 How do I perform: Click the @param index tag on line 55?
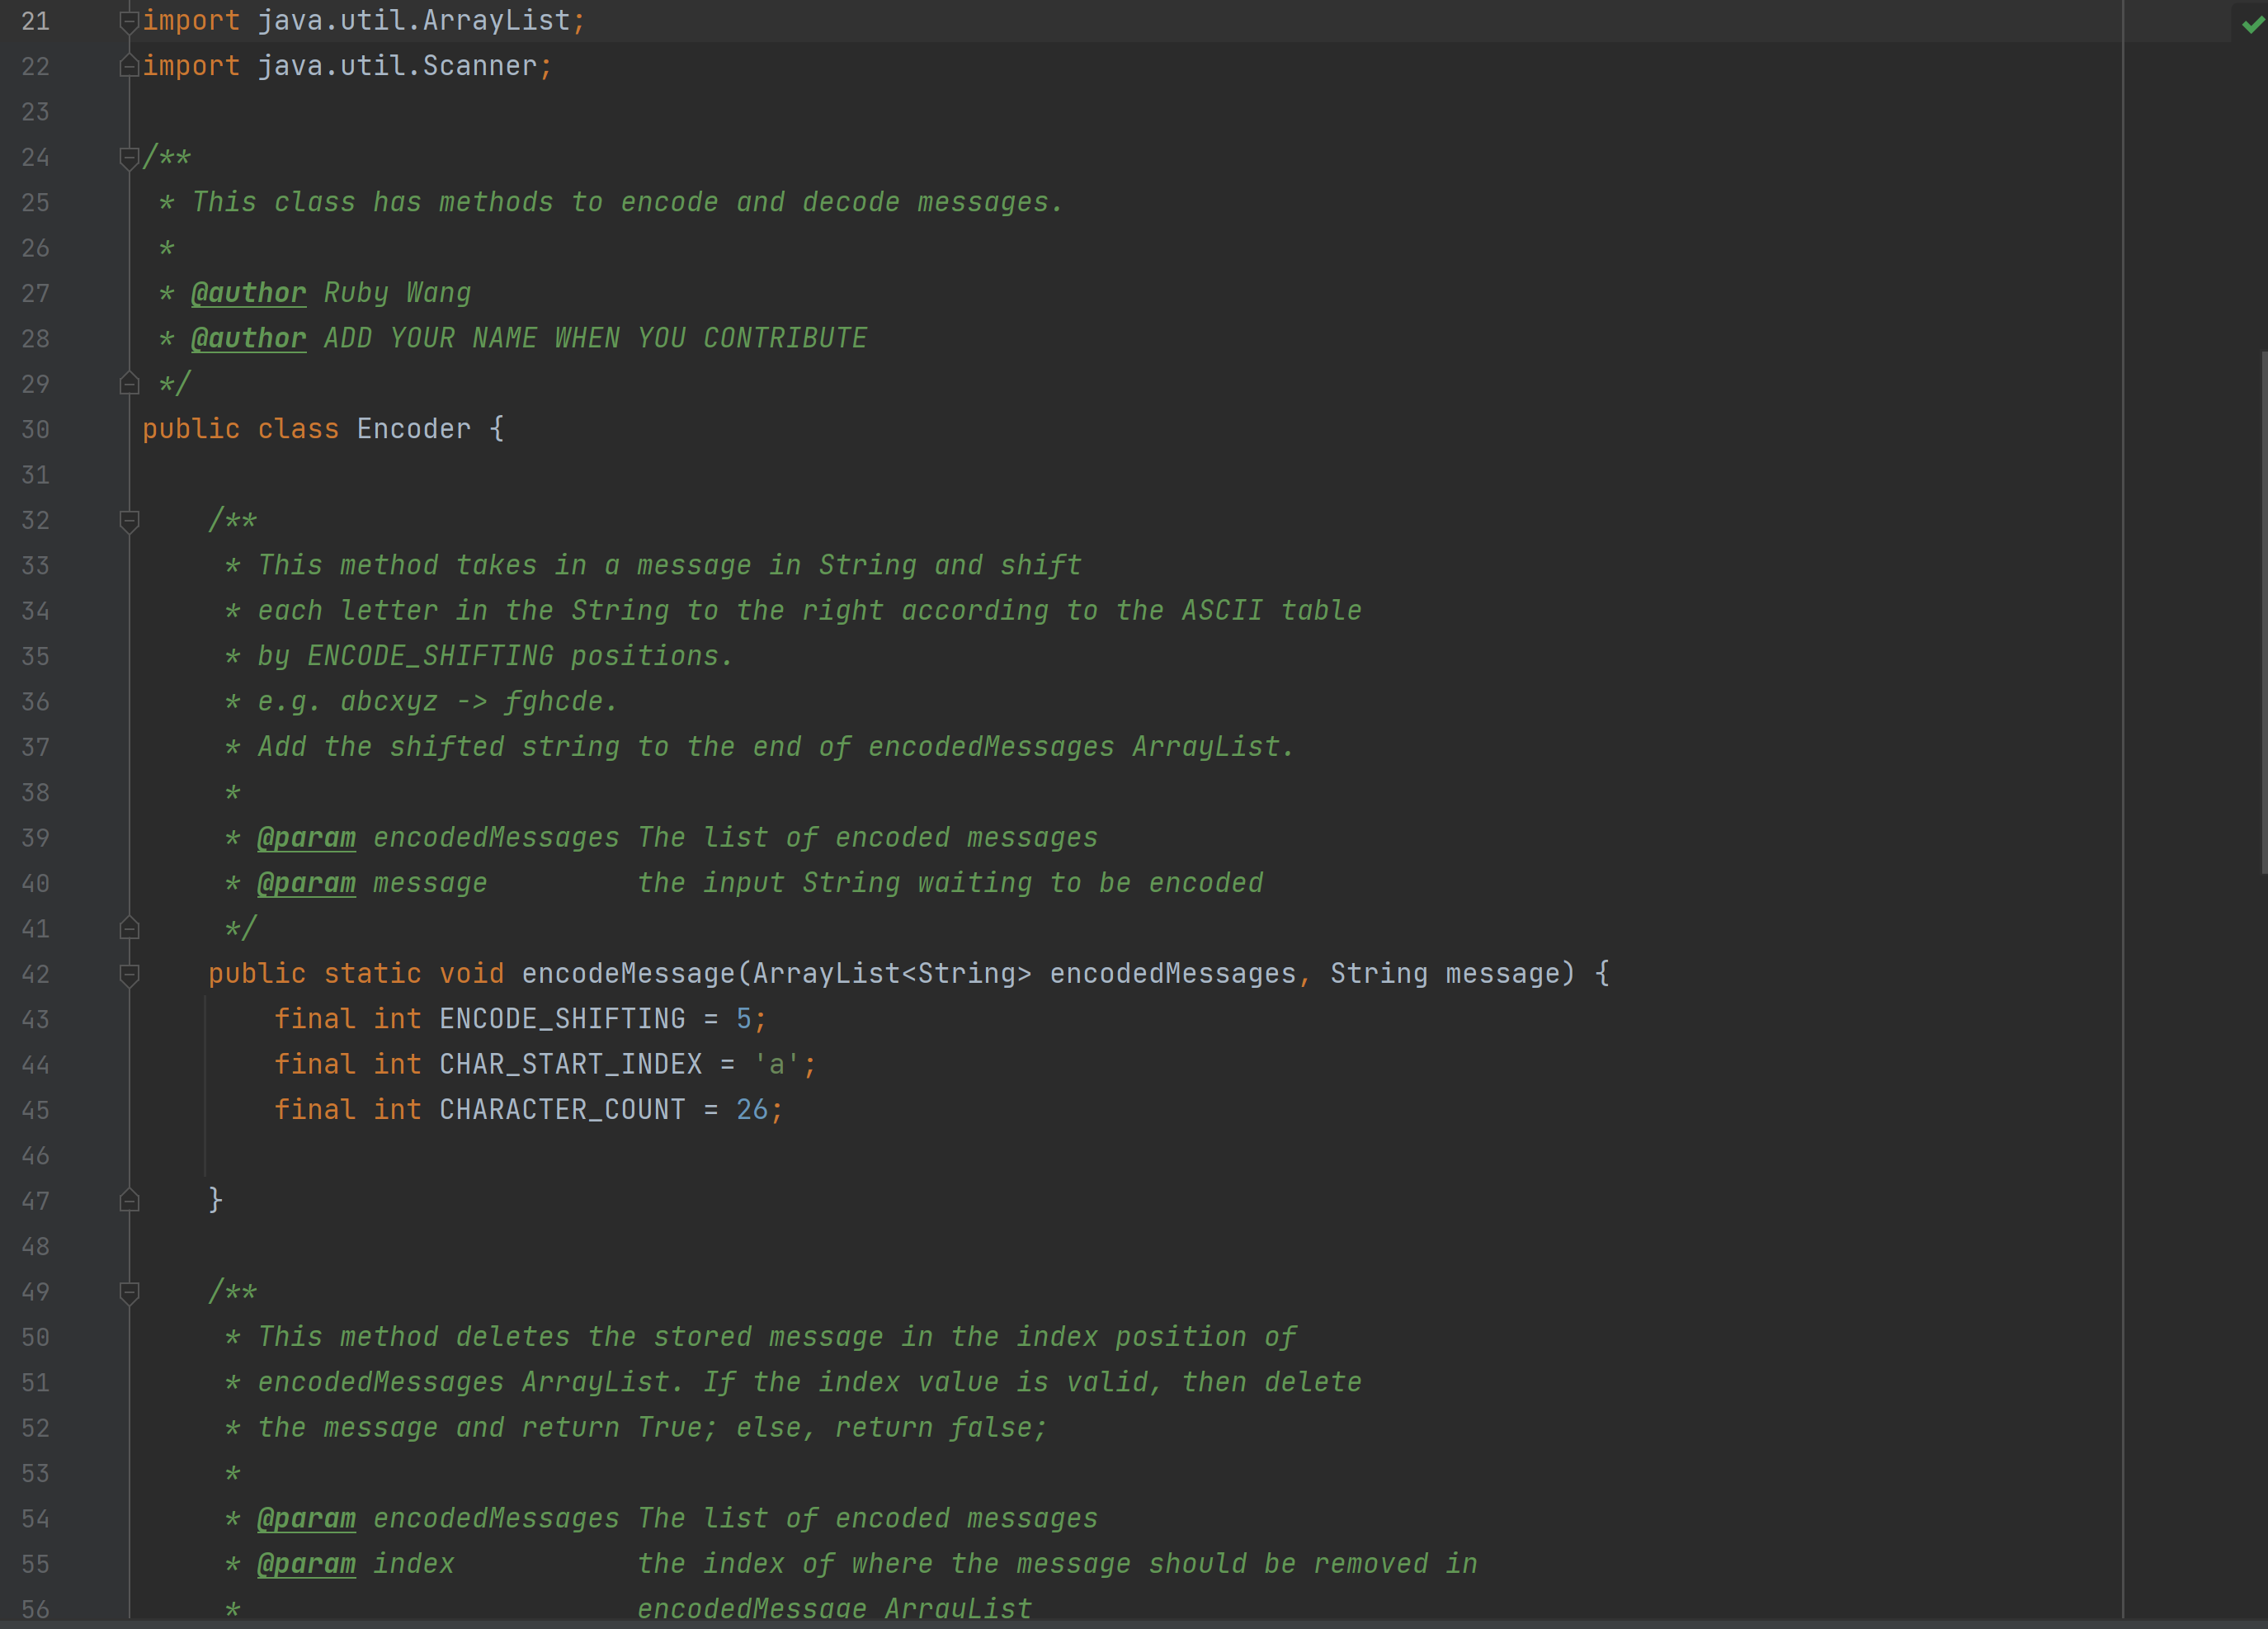coord(306,1564)
